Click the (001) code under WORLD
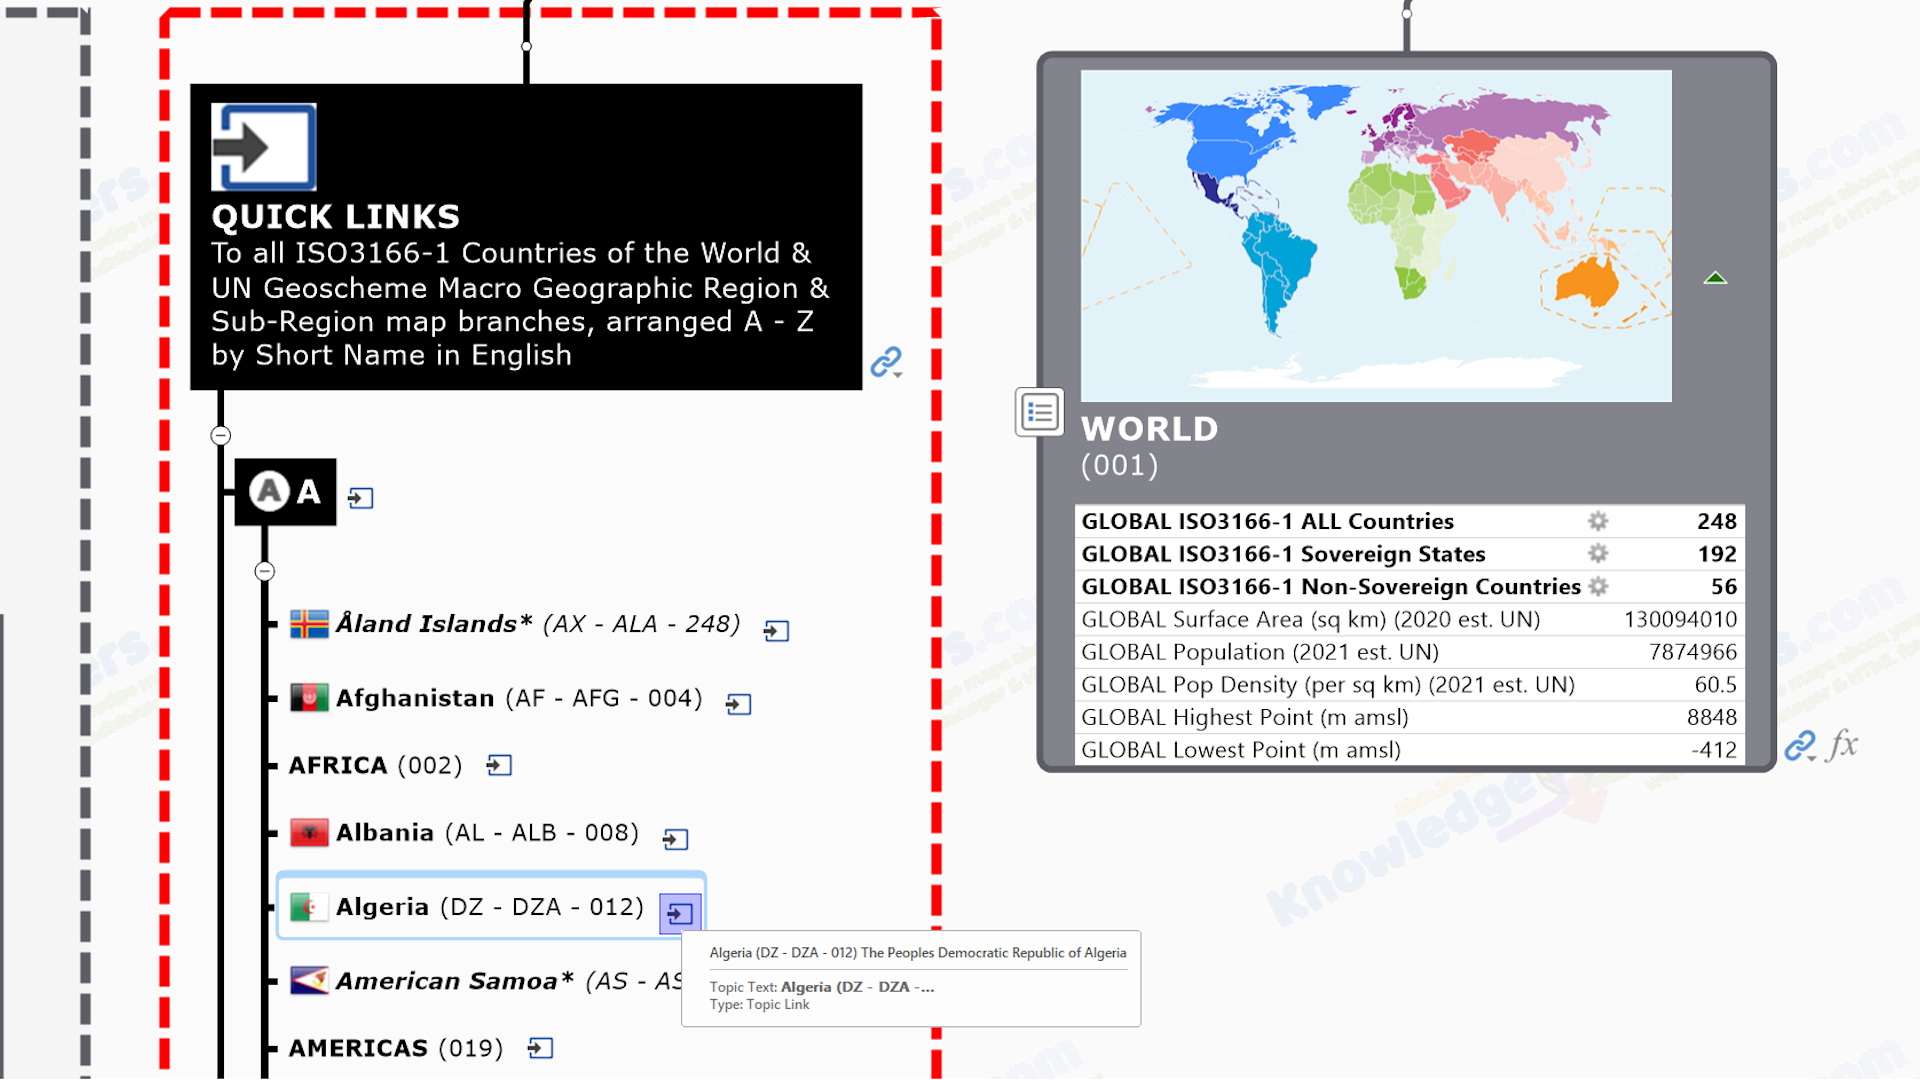This screenshot has width=1920, height=1080. (x=1119, y=466)
